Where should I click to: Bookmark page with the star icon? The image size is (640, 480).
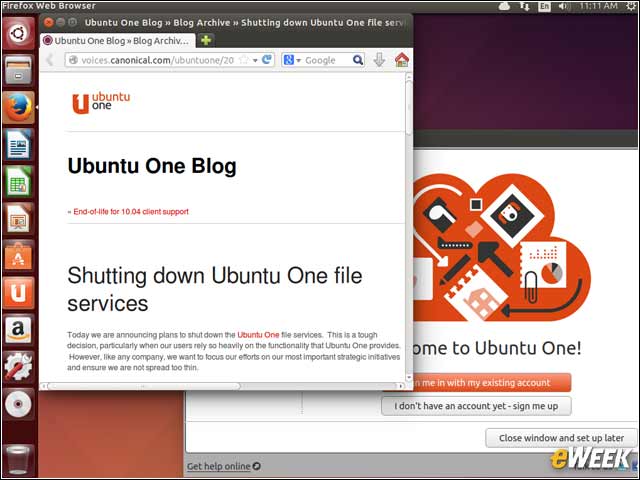click(244, 60)
